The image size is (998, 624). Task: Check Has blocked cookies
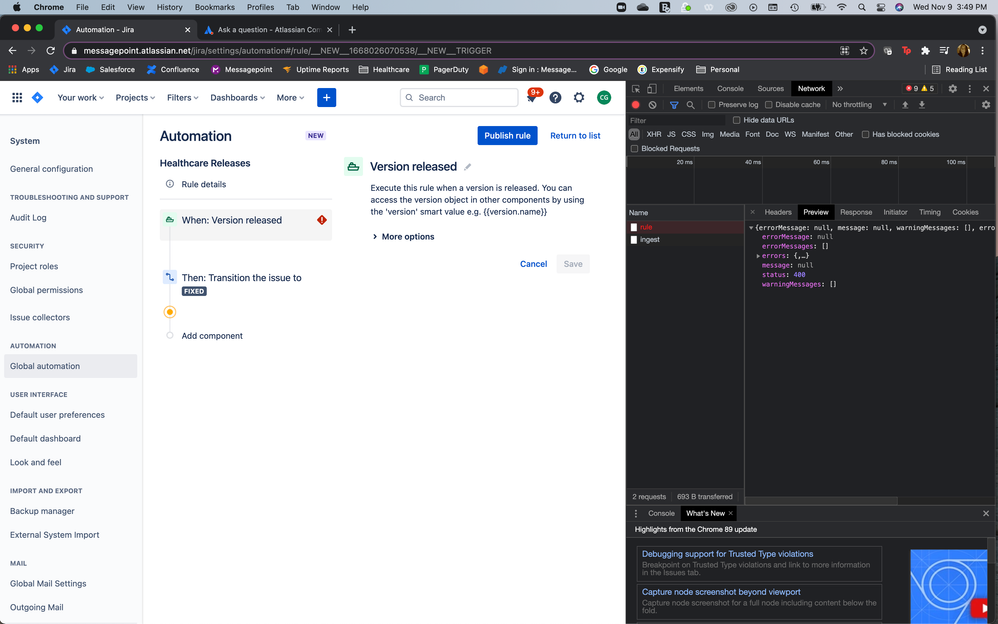(x=865, y=134)
